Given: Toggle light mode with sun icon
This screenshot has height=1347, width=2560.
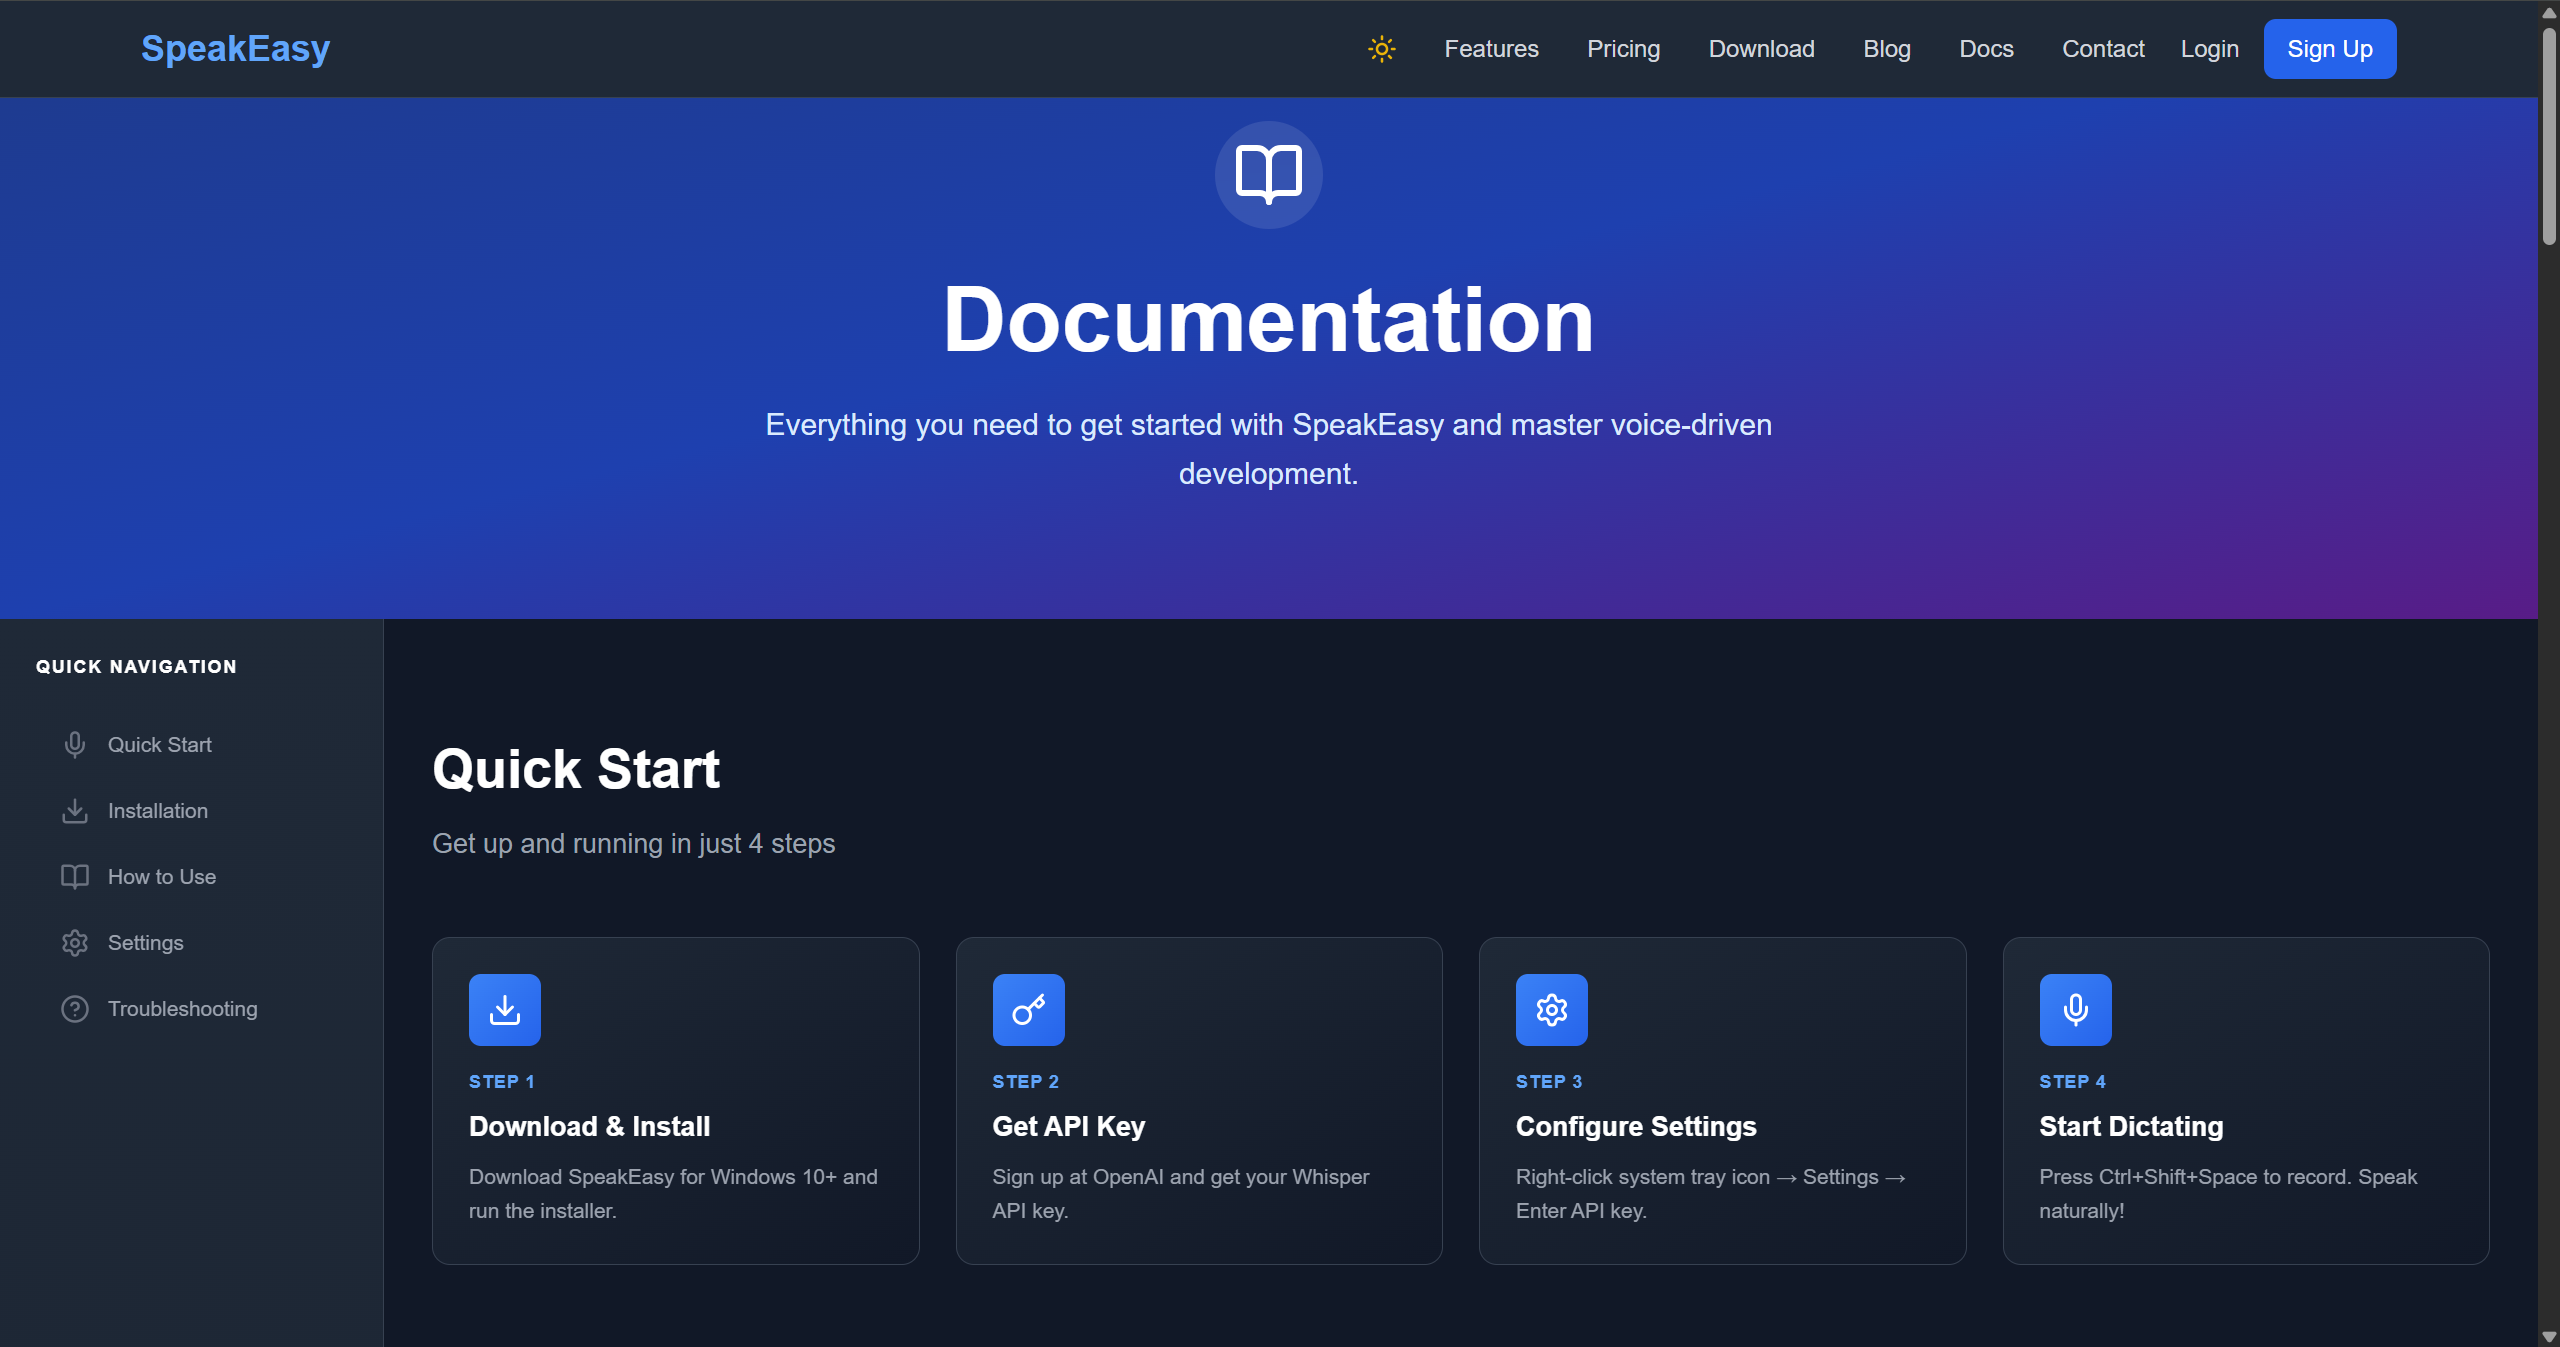Looking at the screenshot, I should pos(1381,49).
